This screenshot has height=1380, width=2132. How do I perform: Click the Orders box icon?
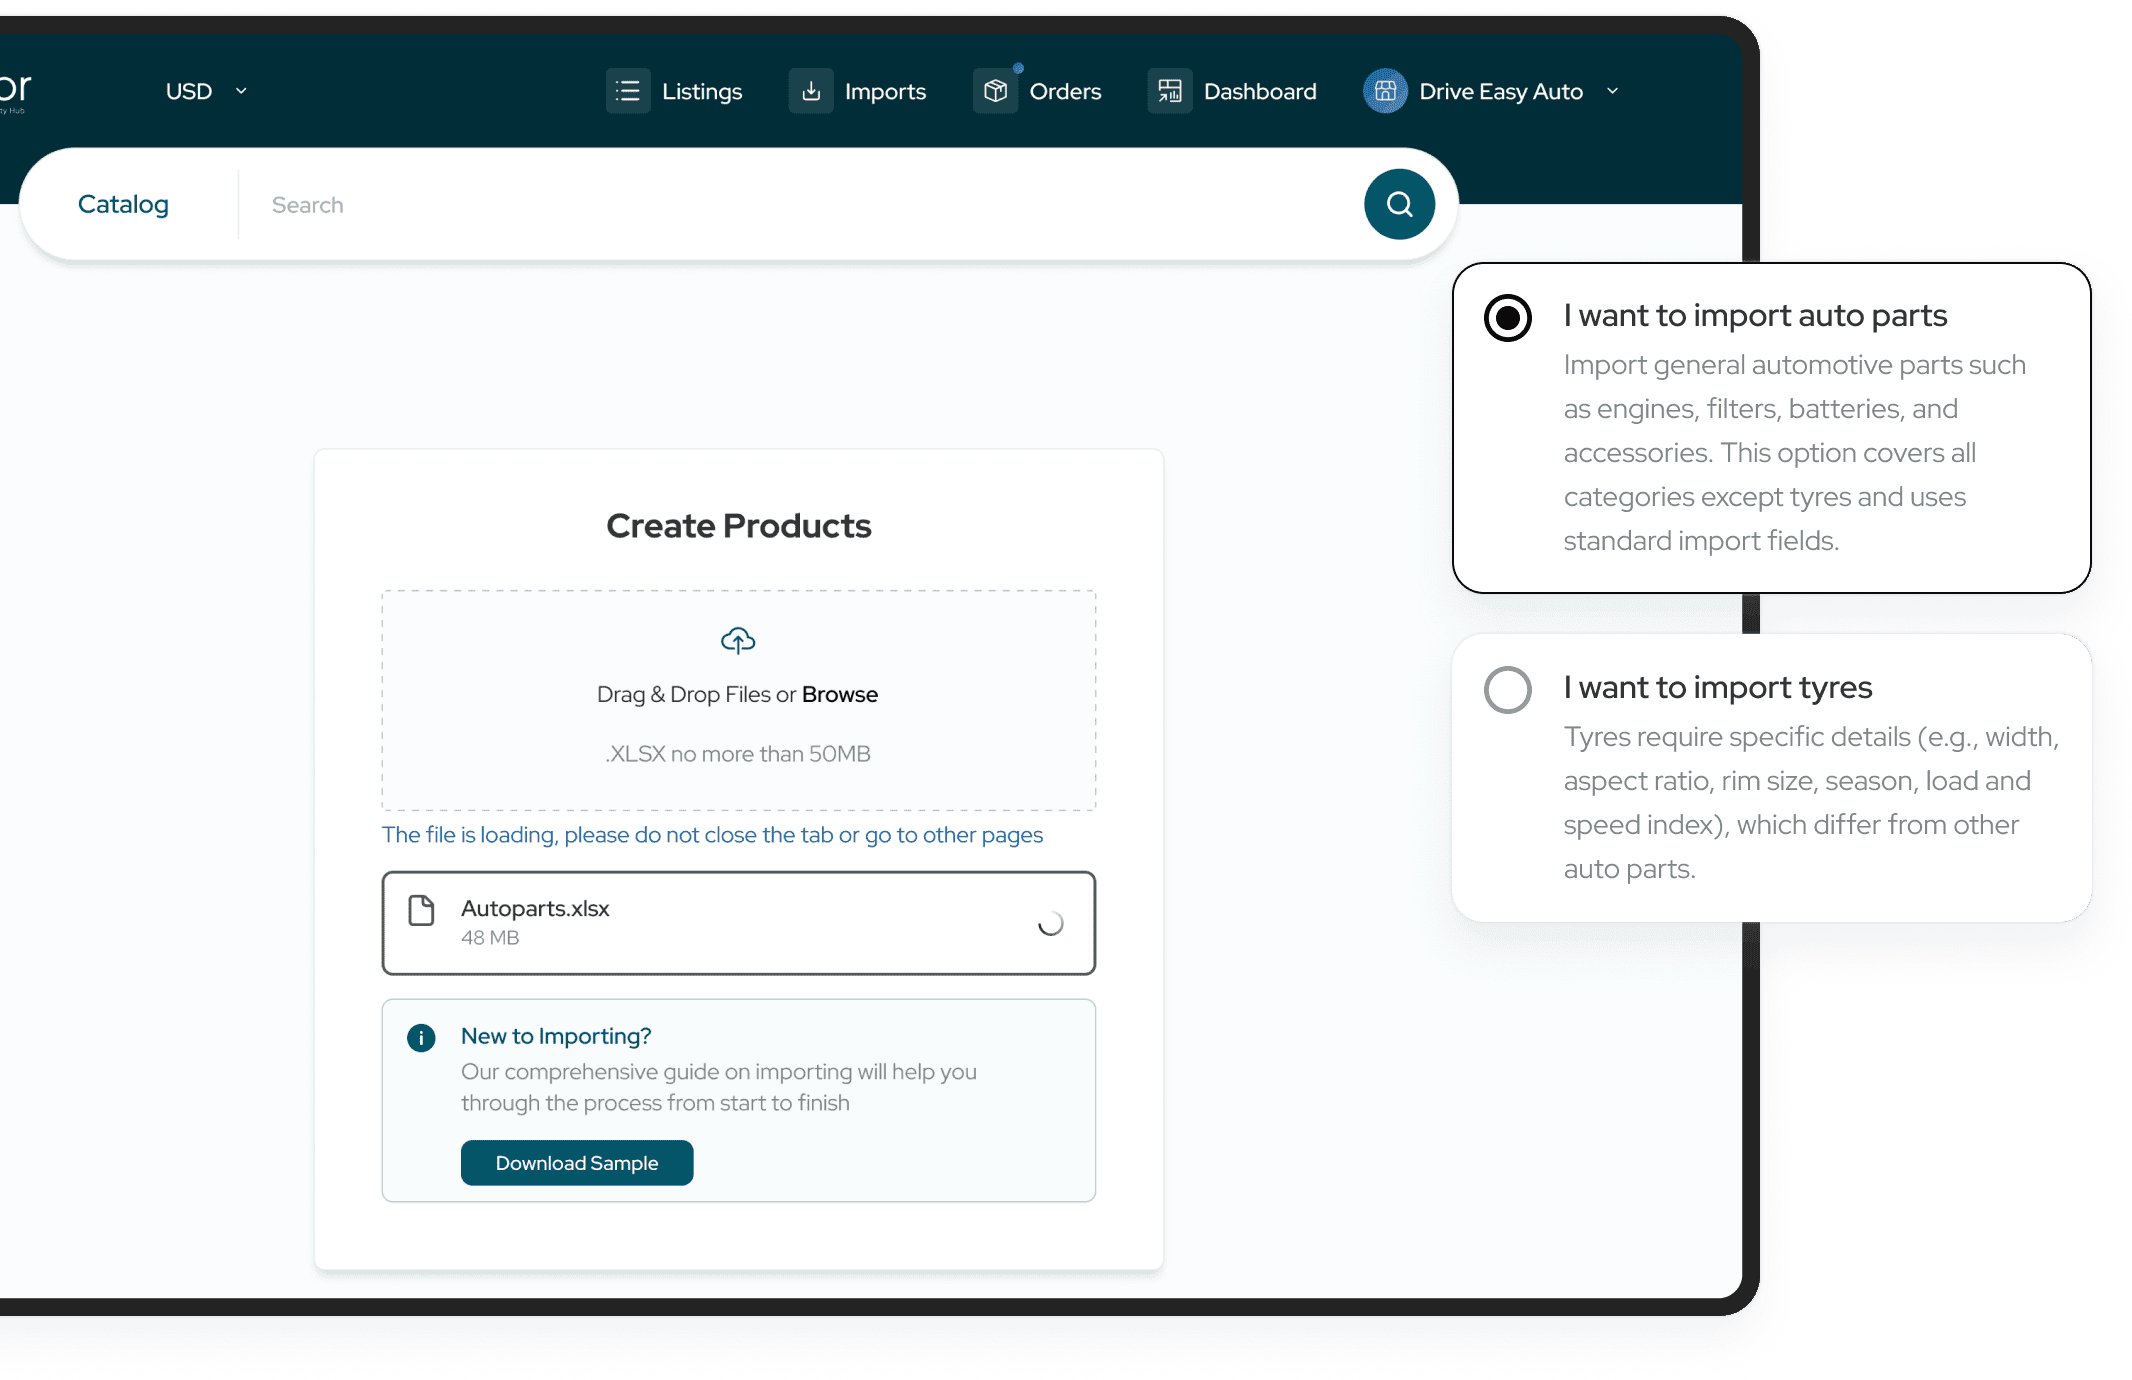coord(995,91)
